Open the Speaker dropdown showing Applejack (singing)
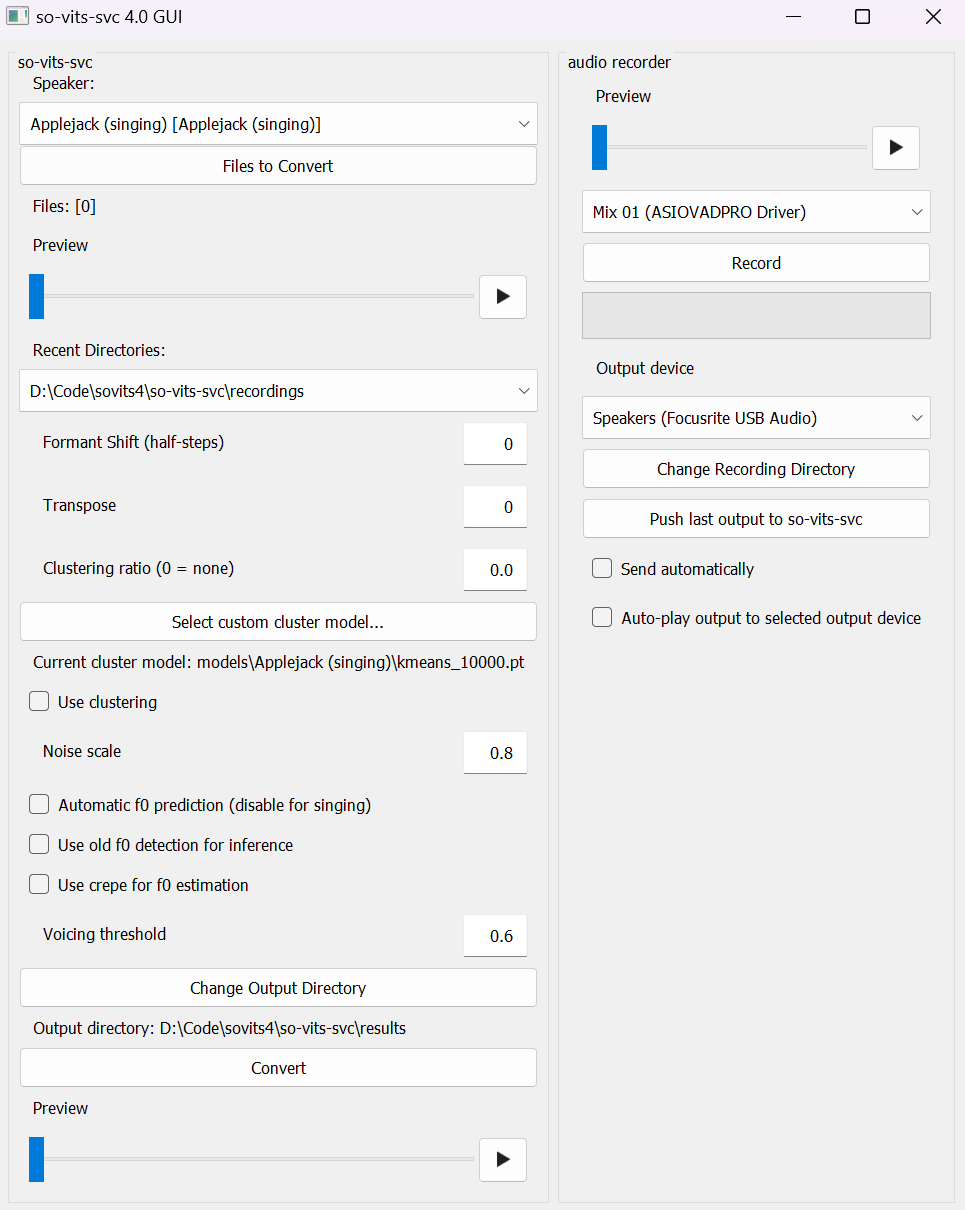 pos(278,124)
